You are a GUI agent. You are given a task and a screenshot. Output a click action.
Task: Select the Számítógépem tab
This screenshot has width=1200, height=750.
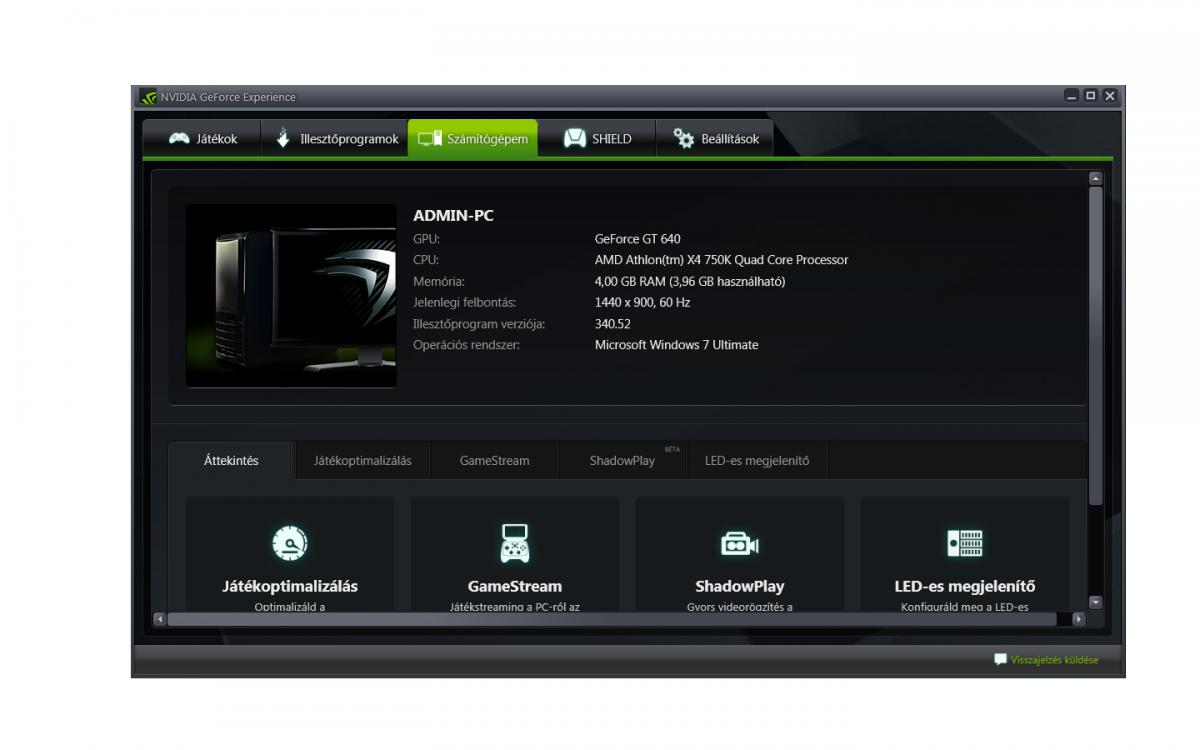click(473, 139)
